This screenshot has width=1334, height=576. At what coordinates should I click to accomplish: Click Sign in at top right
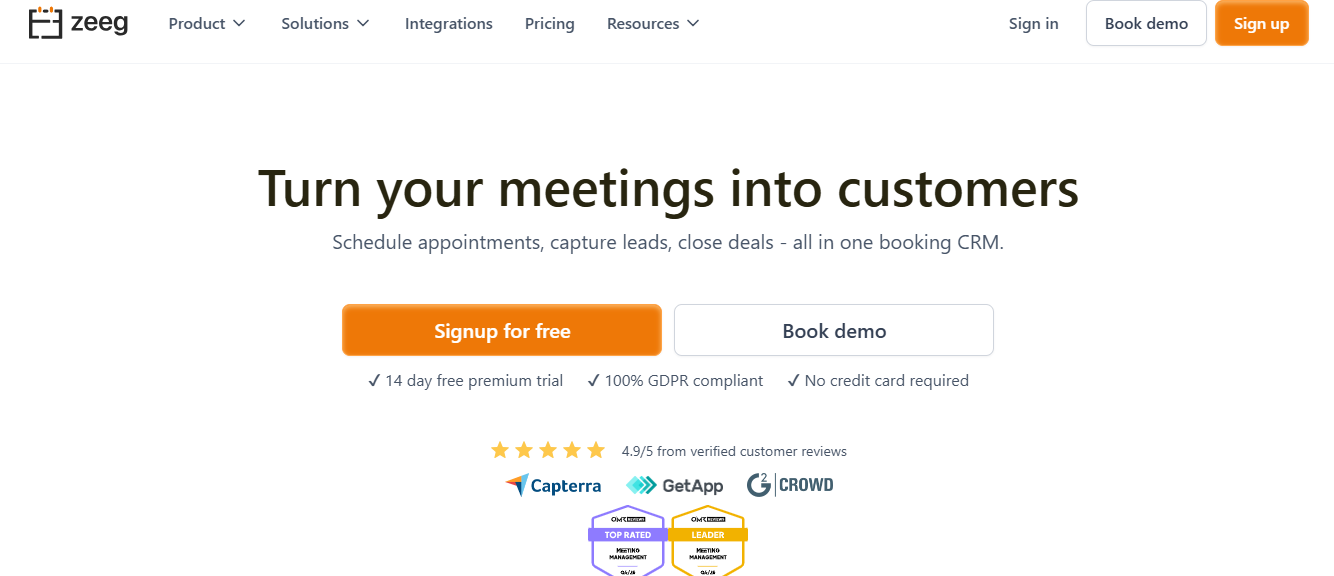click(x=1033, y=23)
